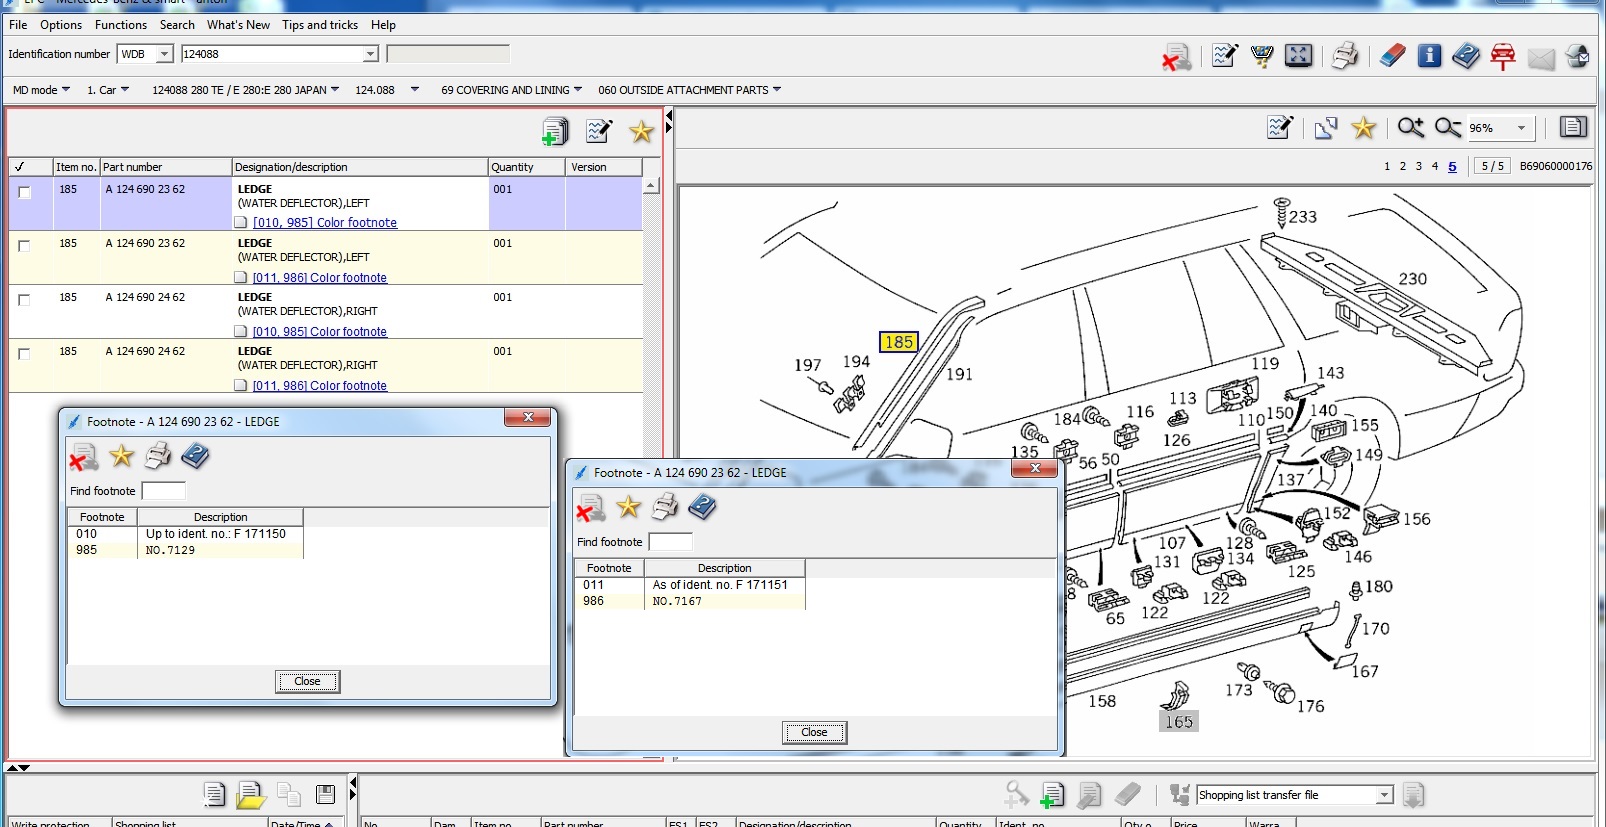Select the checkbox of the last item 185 row

pyautogui.click(x=25, y=354)
